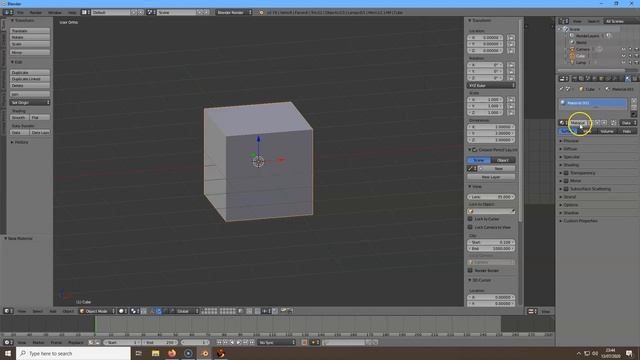The width and height of the screenshot is (640, 360).
Task: Toggle Lamp visibility eye in outliner
Action: [x=623, y=62]
